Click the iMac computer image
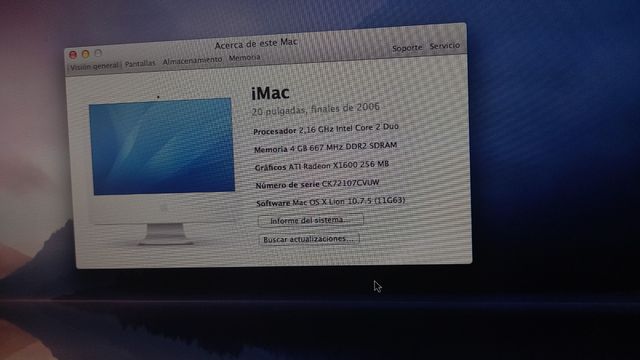The width and height of the screenshot is (640, 360). (x=162, y=171)
